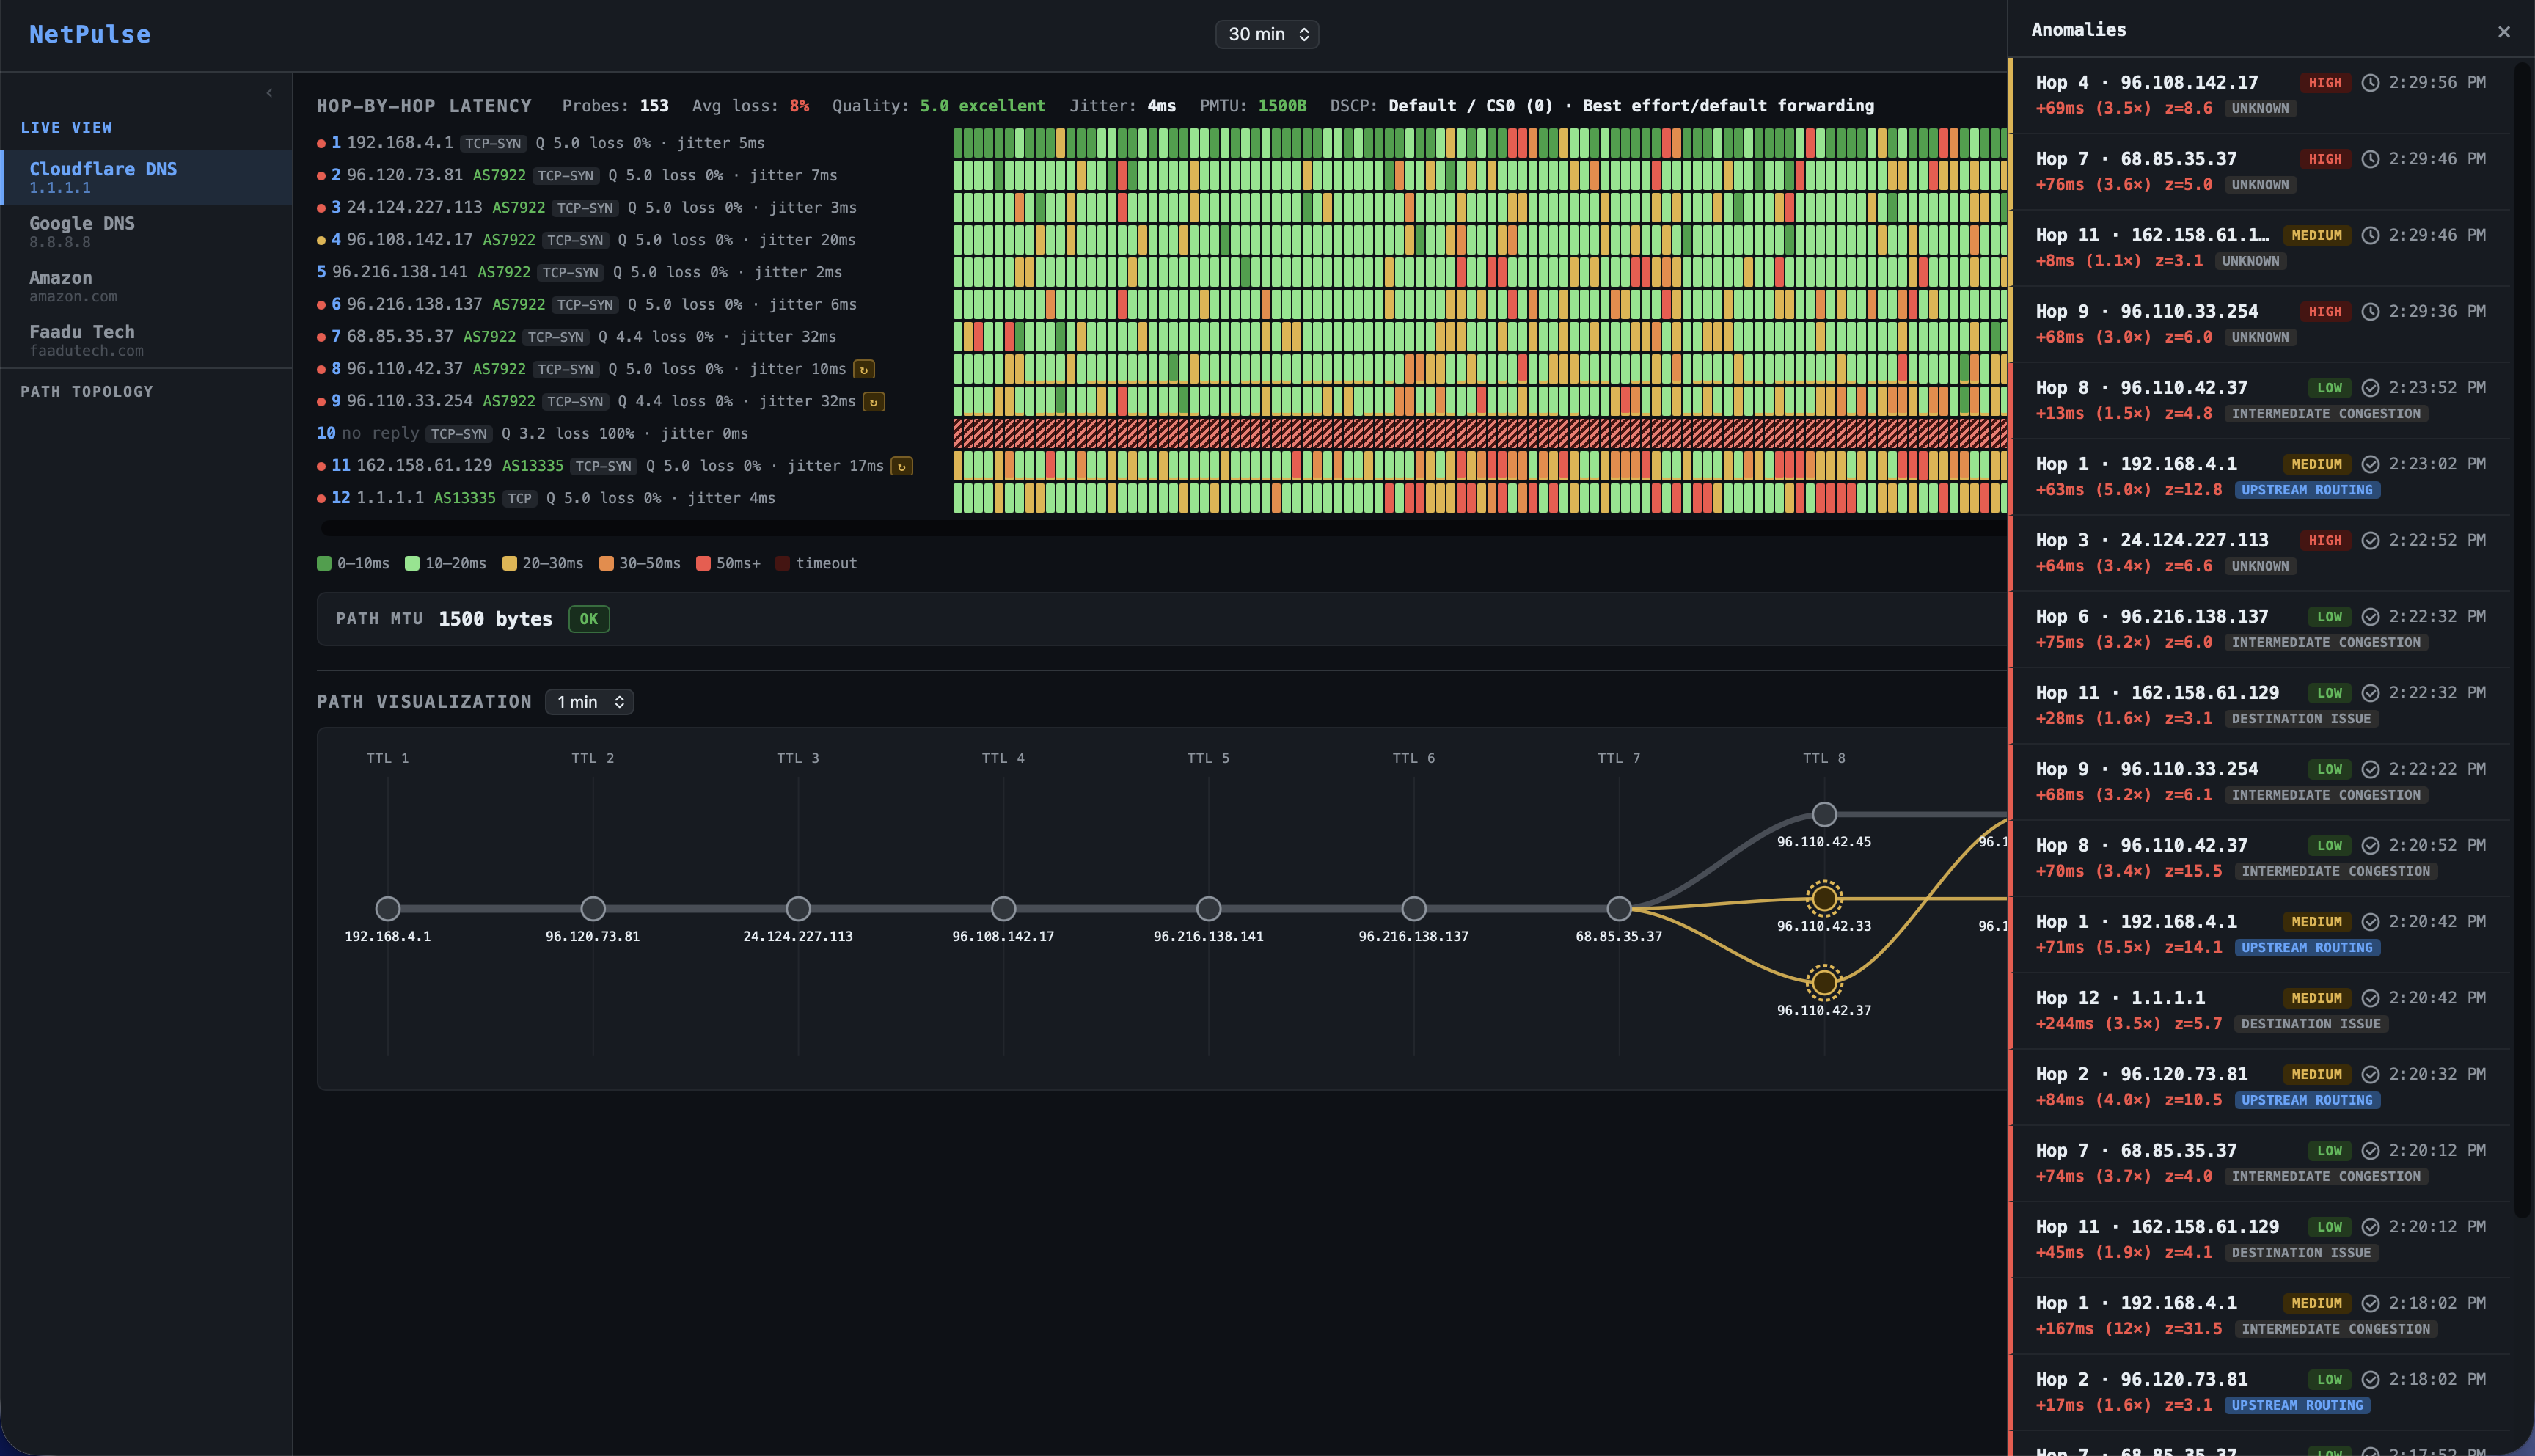Click resolved check icon on Hop 12 2:20:42 anomaly
The height and width of the screenshot is (1456, 2535).
2370,998
